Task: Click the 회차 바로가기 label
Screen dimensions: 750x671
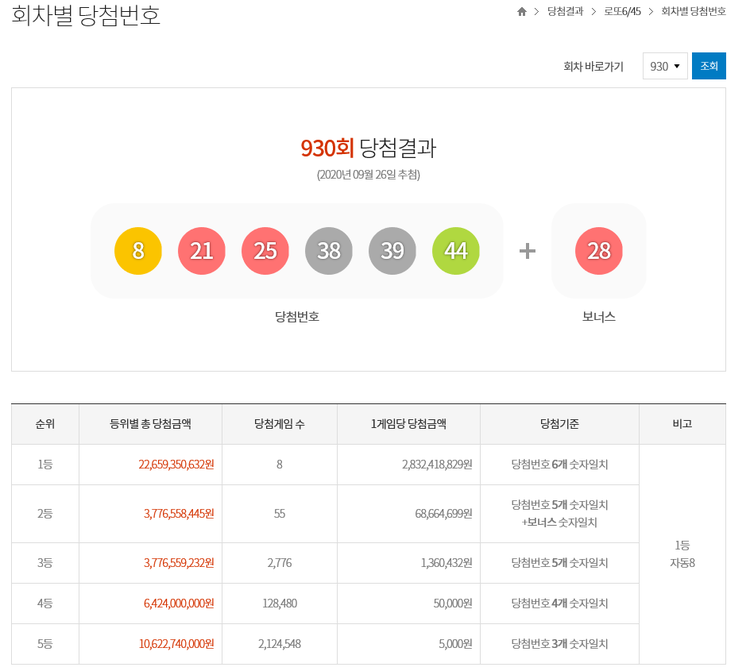Action: point(593,66)
